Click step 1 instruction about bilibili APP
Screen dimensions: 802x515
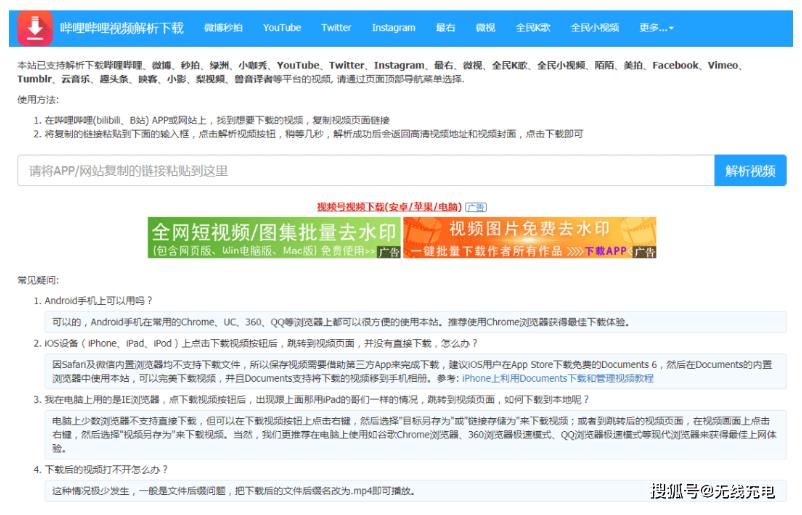[217, 120]
